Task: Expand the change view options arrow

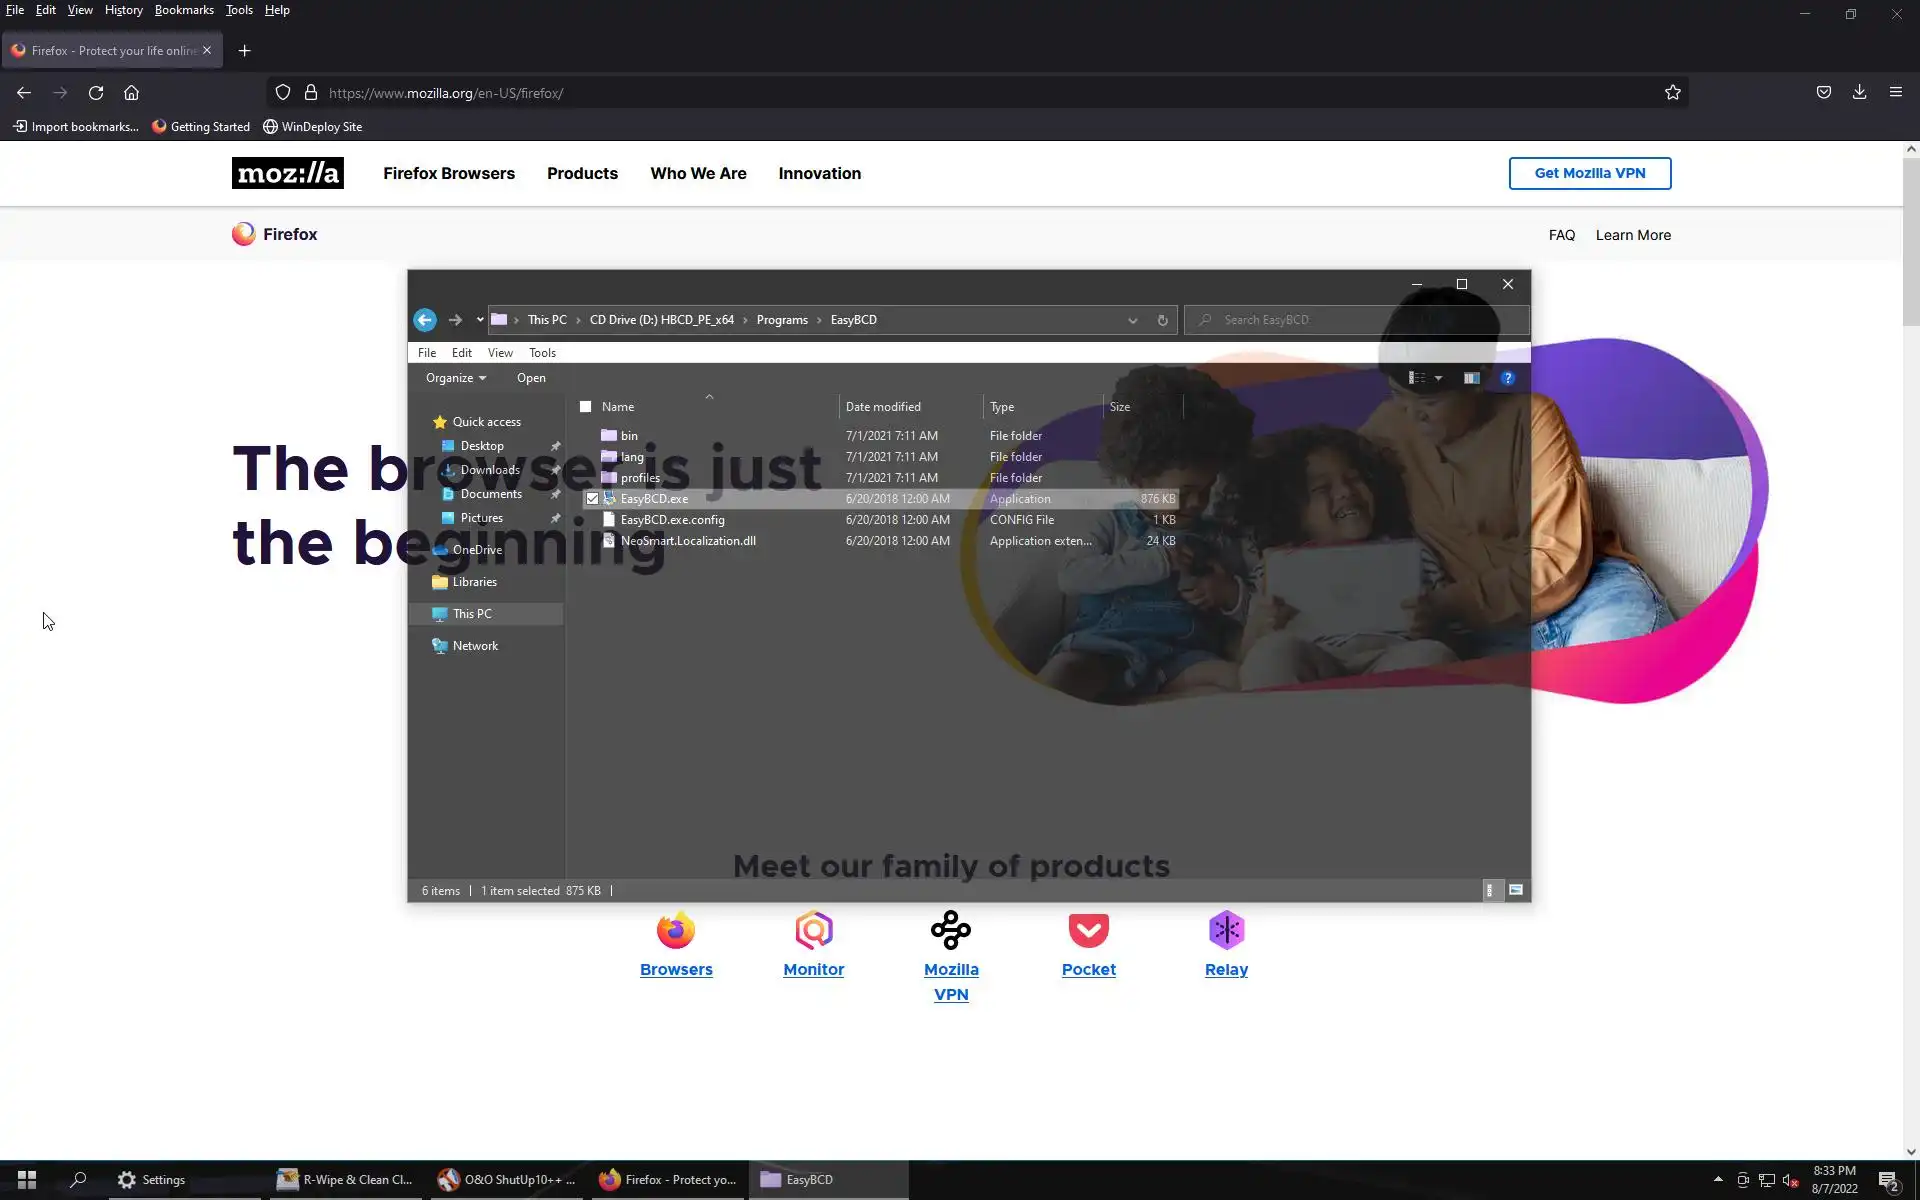Action: point(1438,378)
